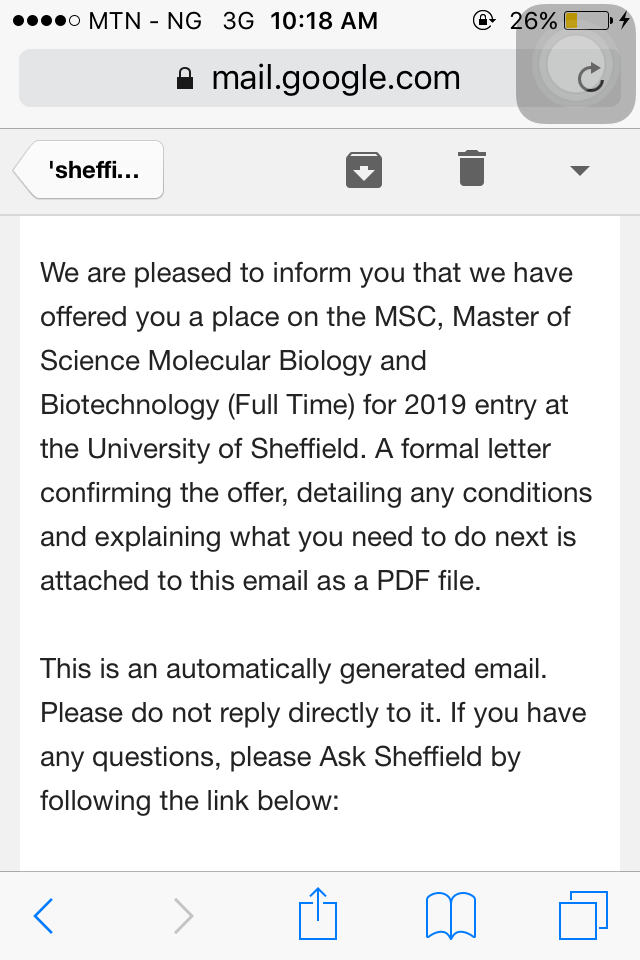Tap the grayed forward chevron in Safari

click(x=183, y=916)
